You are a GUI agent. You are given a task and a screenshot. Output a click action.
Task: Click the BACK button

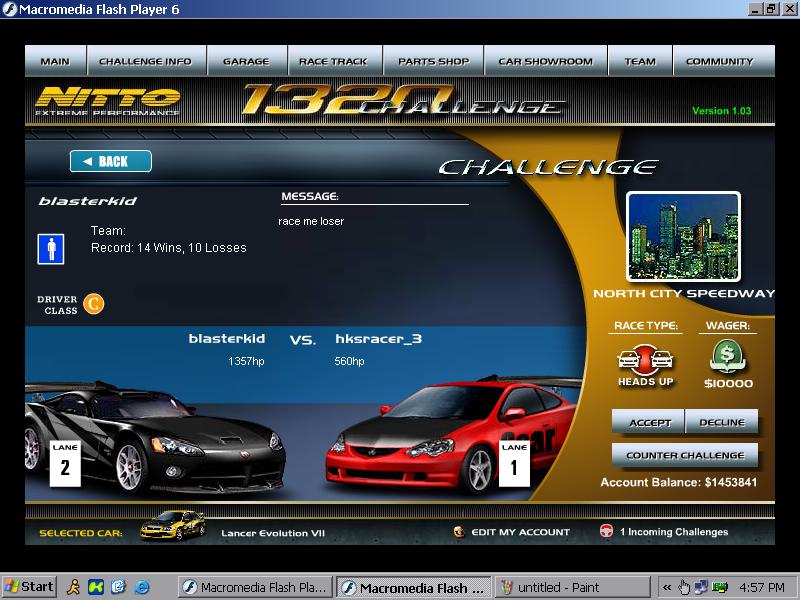(111, 161)
